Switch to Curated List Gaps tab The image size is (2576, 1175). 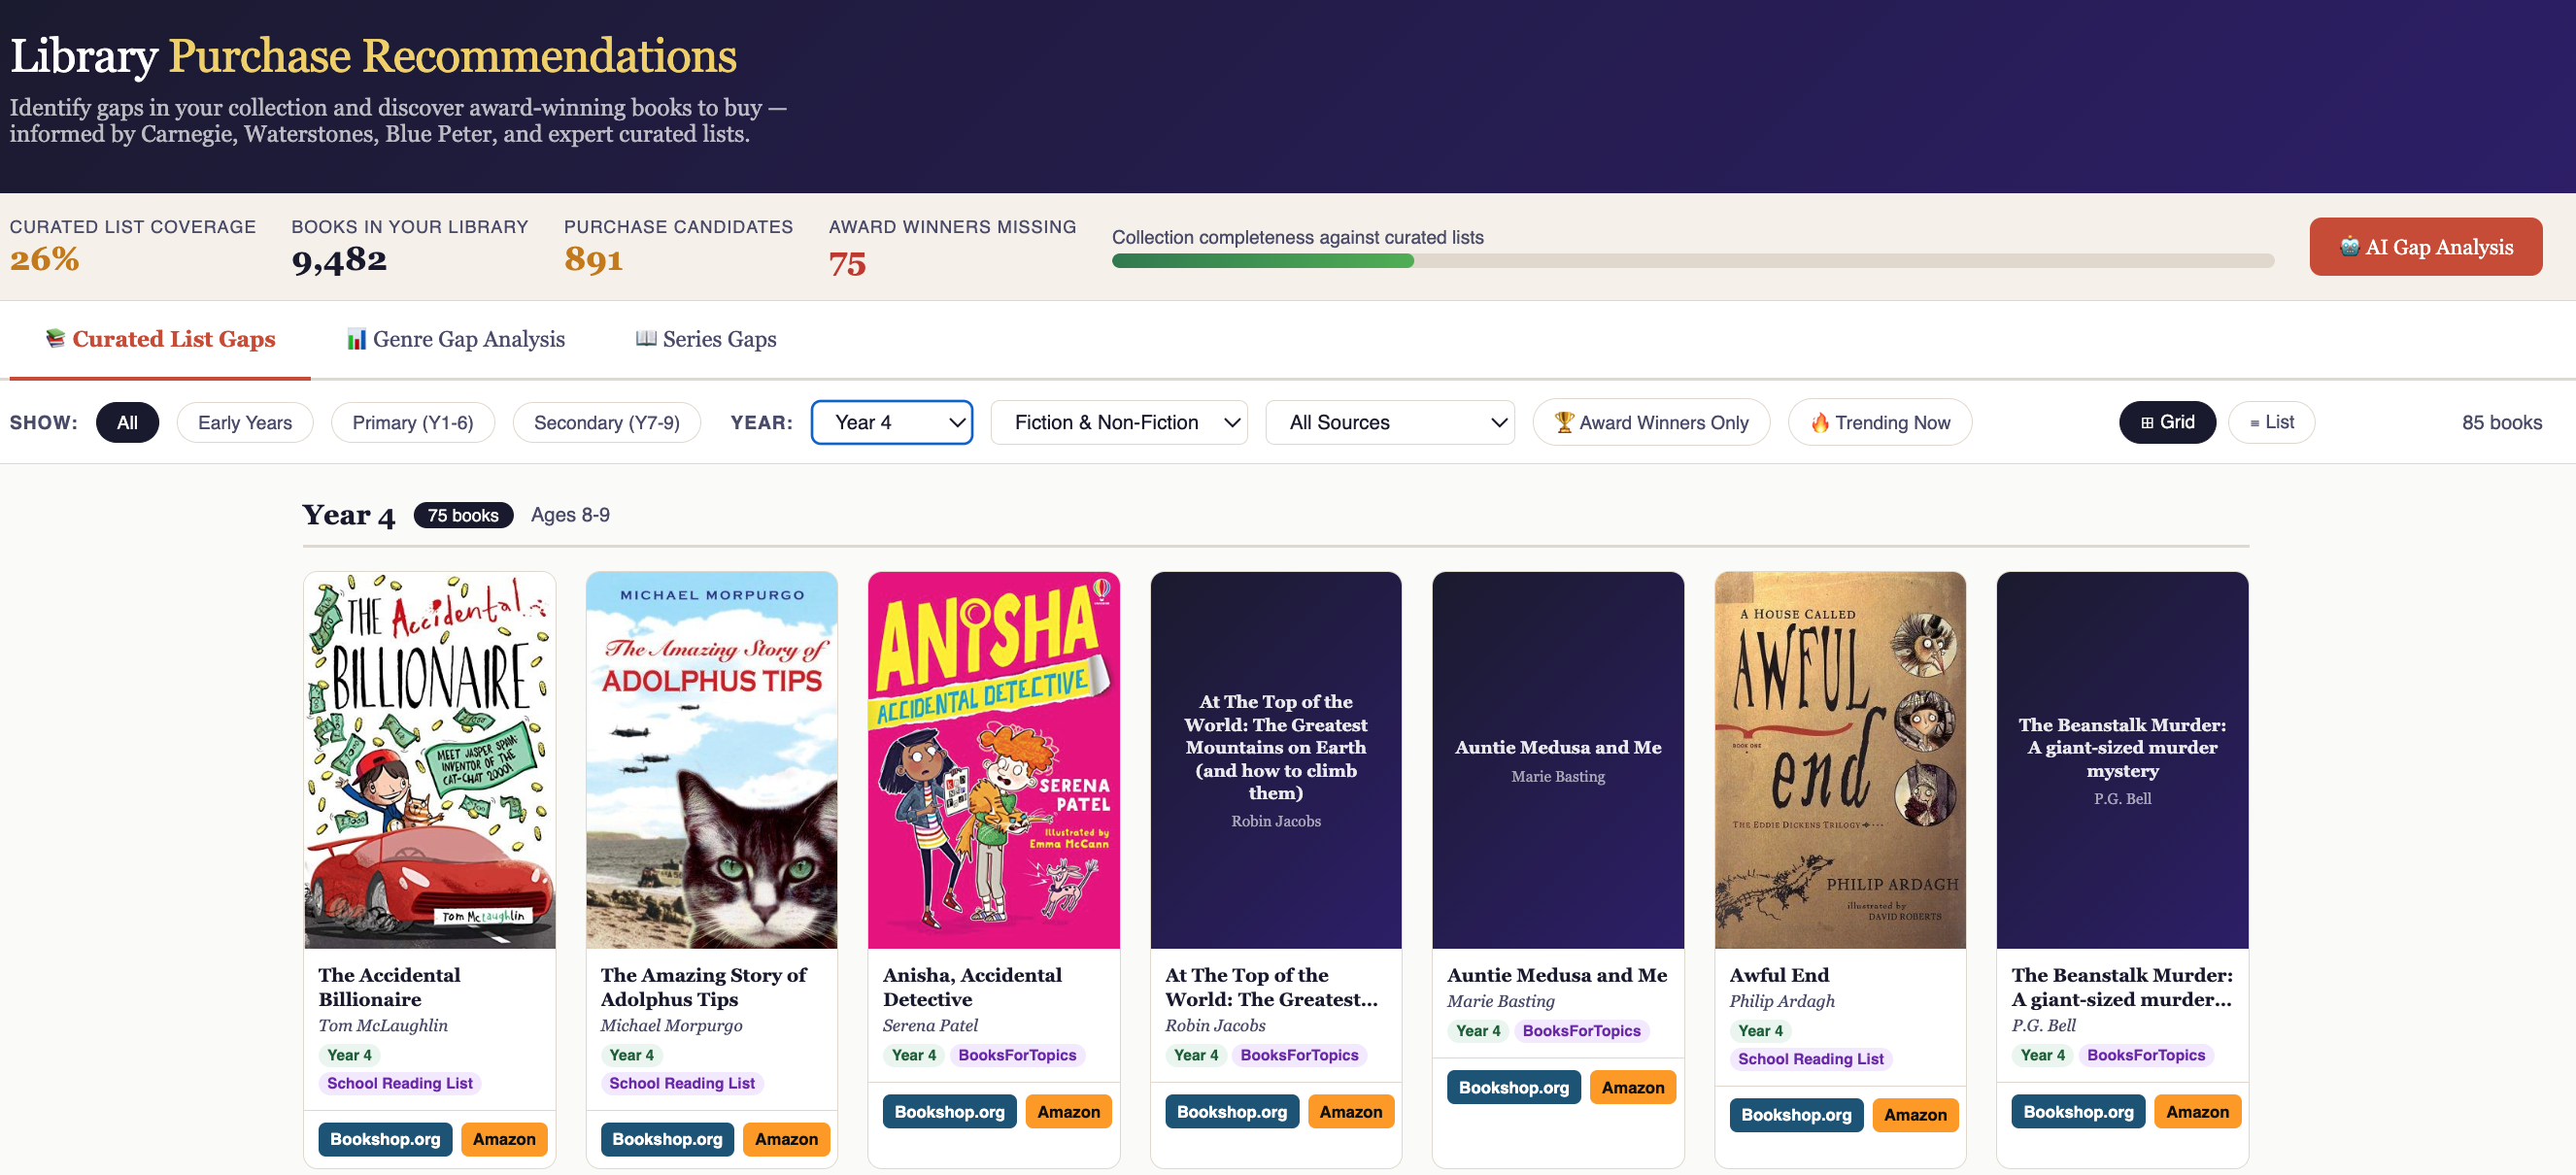[160, 340]
